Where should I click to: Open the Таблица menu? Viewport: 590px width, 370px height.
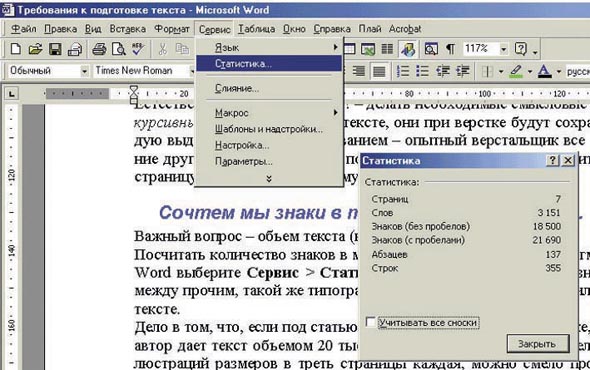(x=256, y=29)
